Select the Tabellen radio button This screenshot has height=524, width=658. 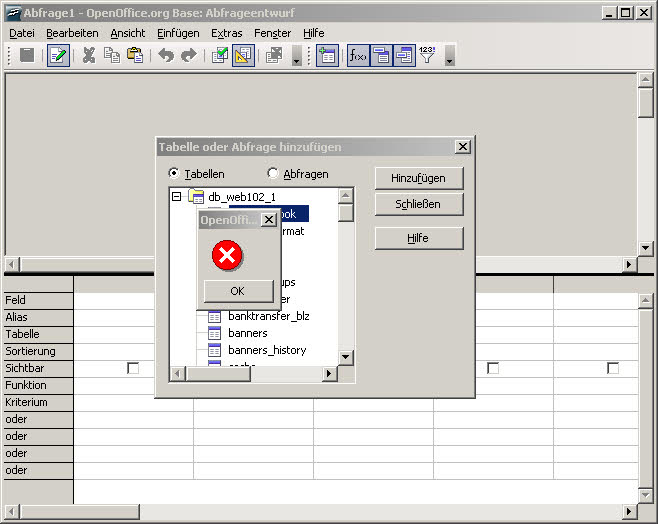click(x=174, y=174)
